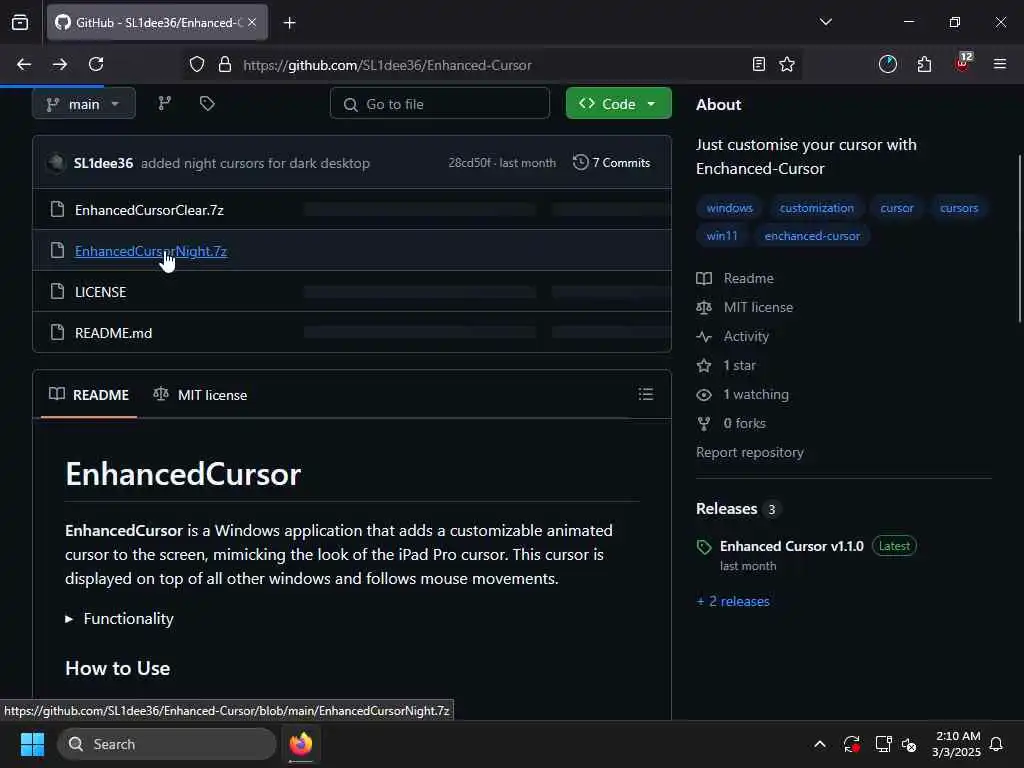1024x768 pixels.
Task: Open Enhanced Cursor v1.1.0 release
Action: point(792,547)
